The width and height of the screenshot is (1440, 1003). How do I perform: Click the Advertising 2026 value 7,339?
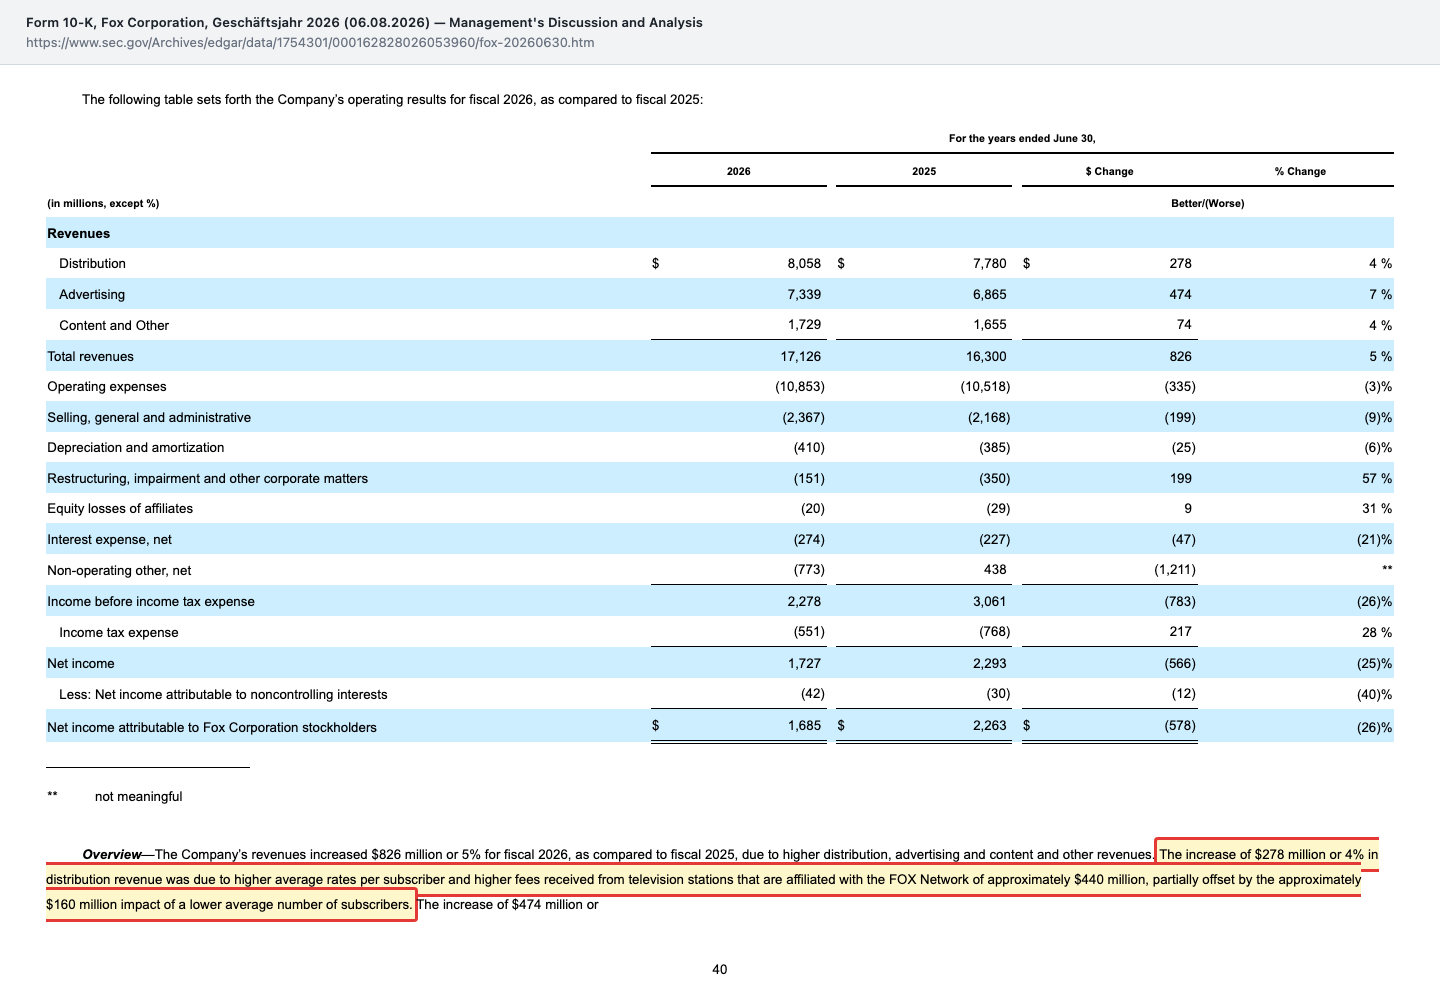click(804, 294)
